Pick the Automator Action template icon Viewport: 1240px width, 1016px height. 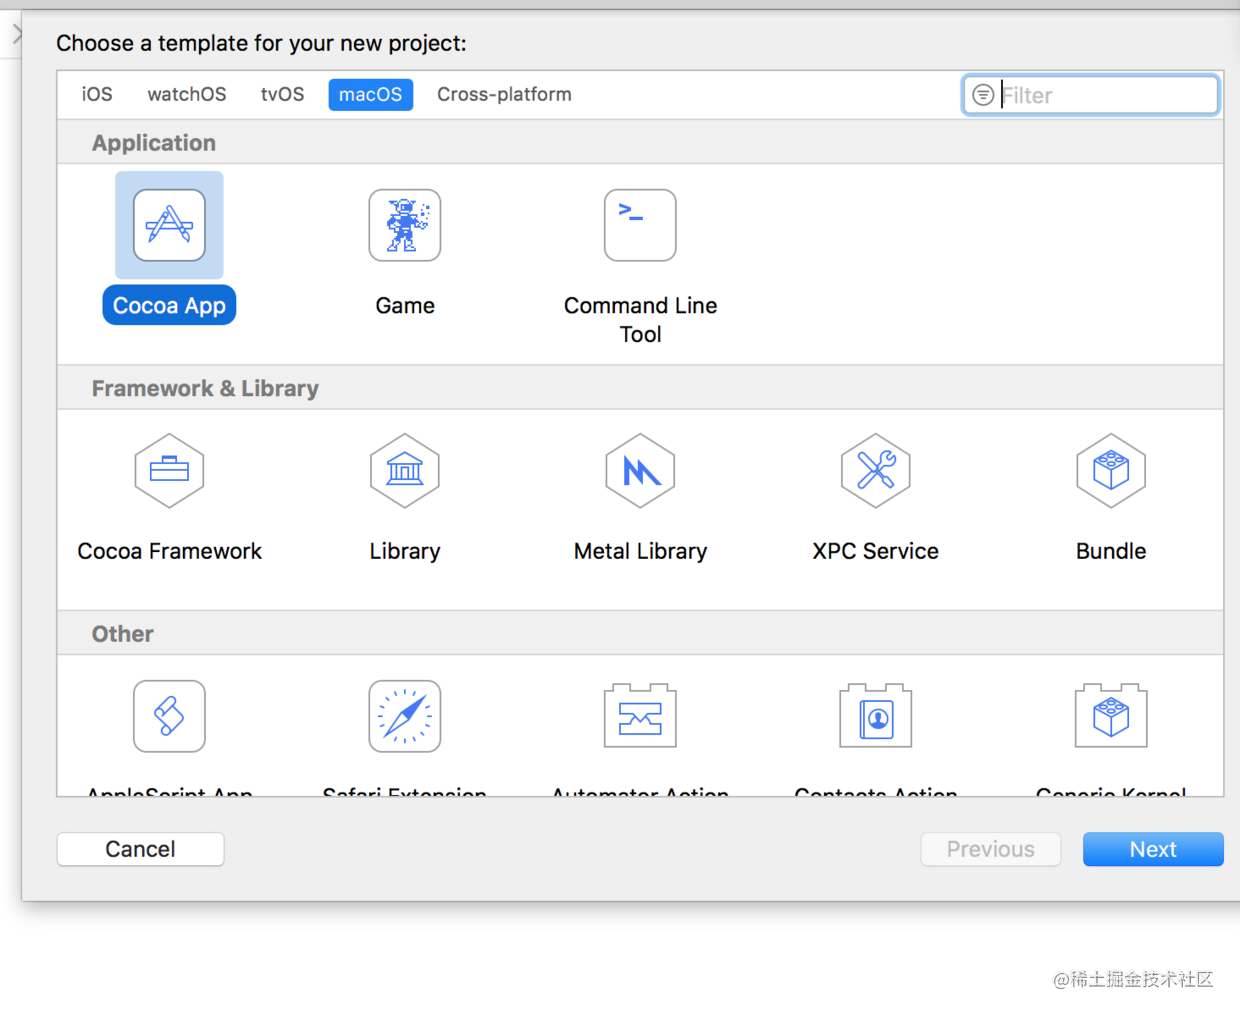tap(640, 716)
